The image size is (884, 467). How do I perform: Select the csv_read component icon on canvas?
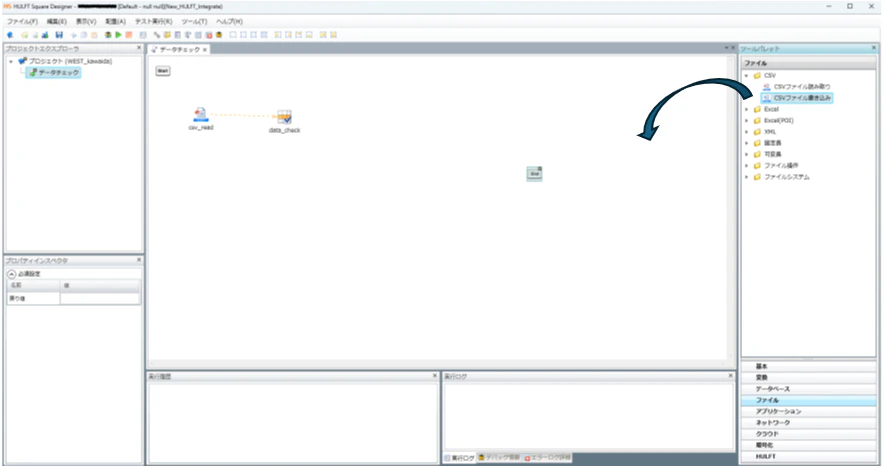pyautogui.click(x=200, y=114)
